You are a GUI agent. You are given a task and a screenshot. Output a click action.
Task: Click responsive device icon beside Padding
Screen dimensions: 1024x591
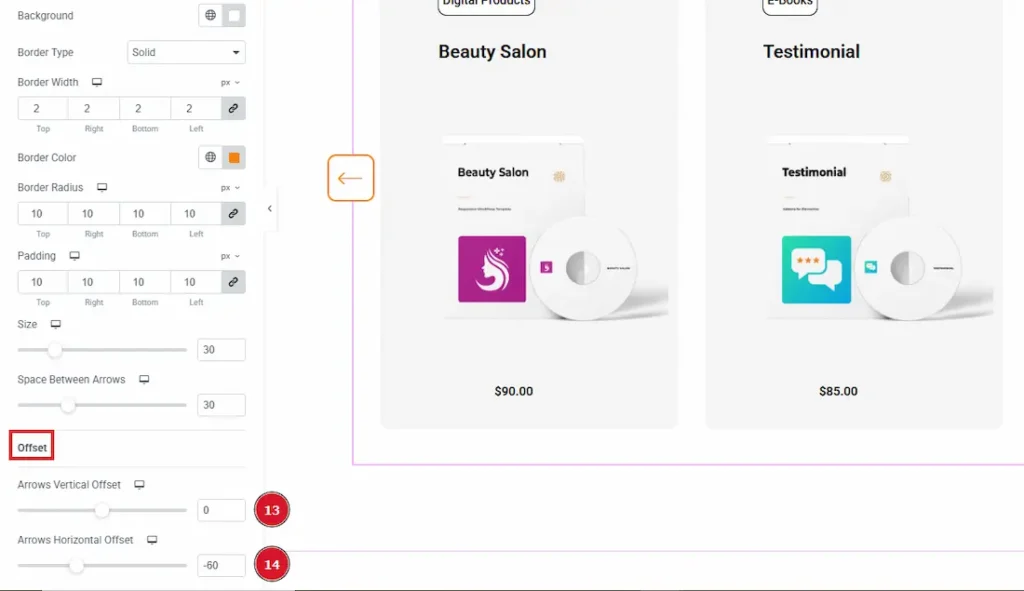point(74,256)
